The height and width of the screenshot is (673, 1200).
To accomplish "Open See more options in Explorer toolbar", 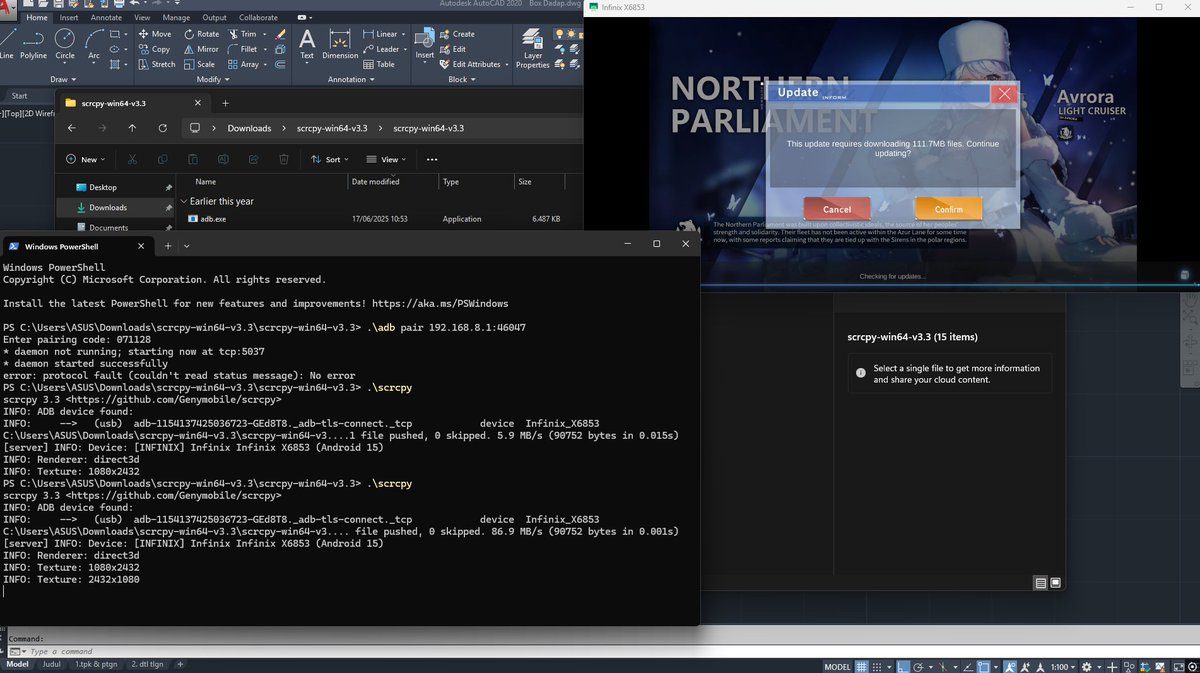I will click(432, 159).
